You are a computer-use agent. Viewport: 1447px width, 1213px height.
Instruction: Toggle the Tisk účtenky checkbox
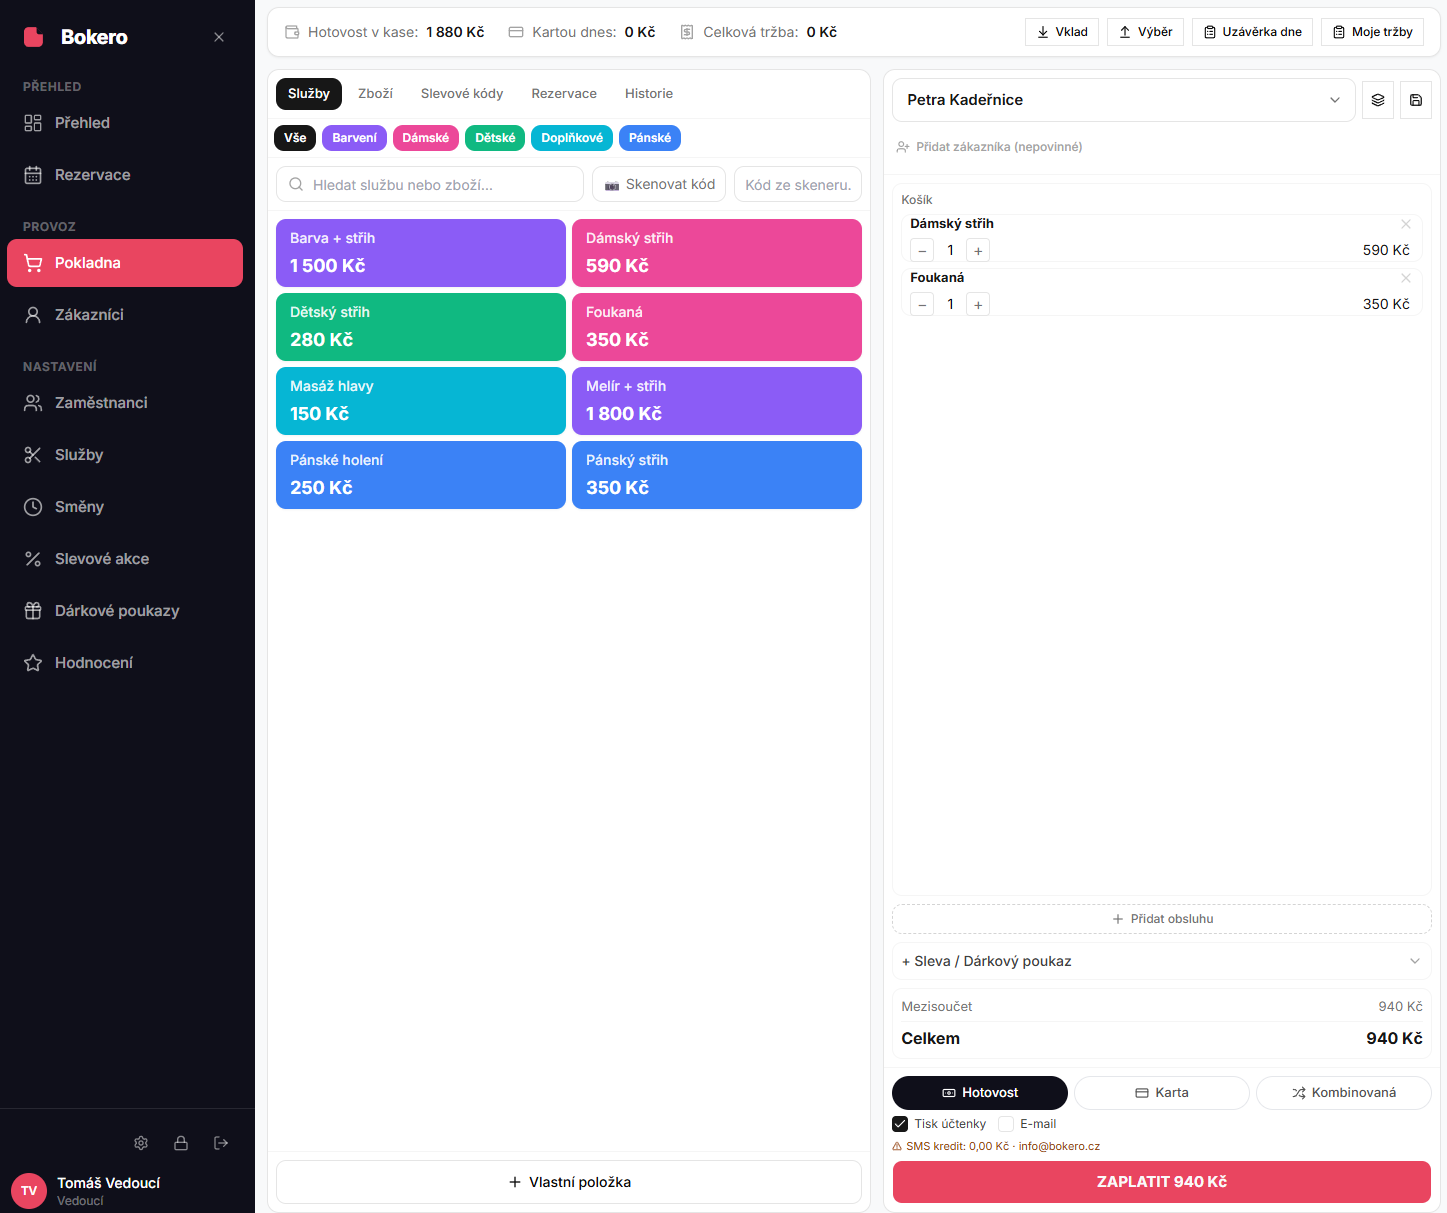click(x=900, y=1124)
